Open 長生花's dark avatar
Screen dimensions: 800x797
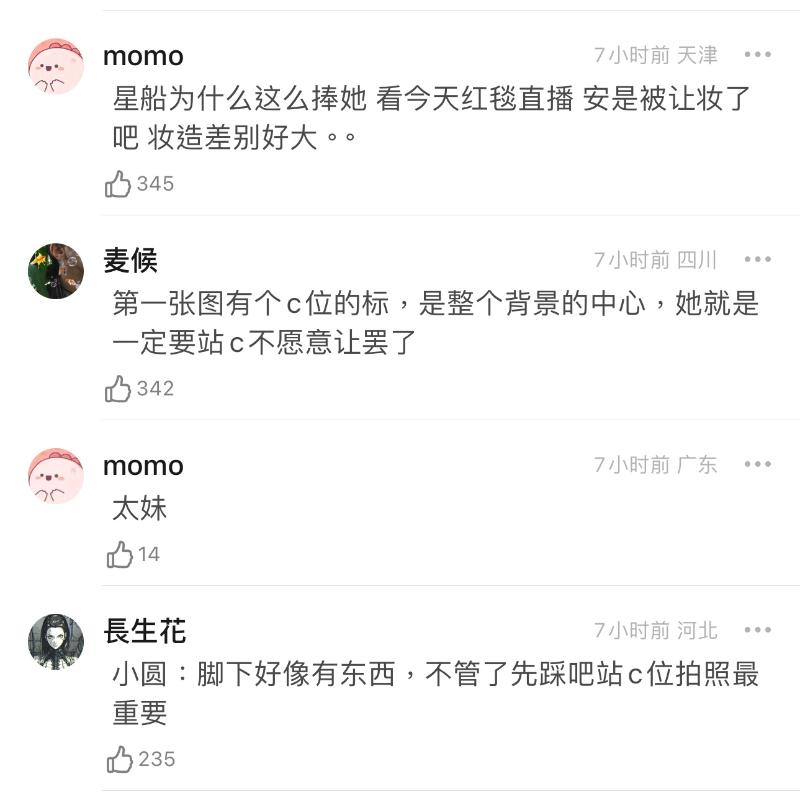[x=55, y=642]
